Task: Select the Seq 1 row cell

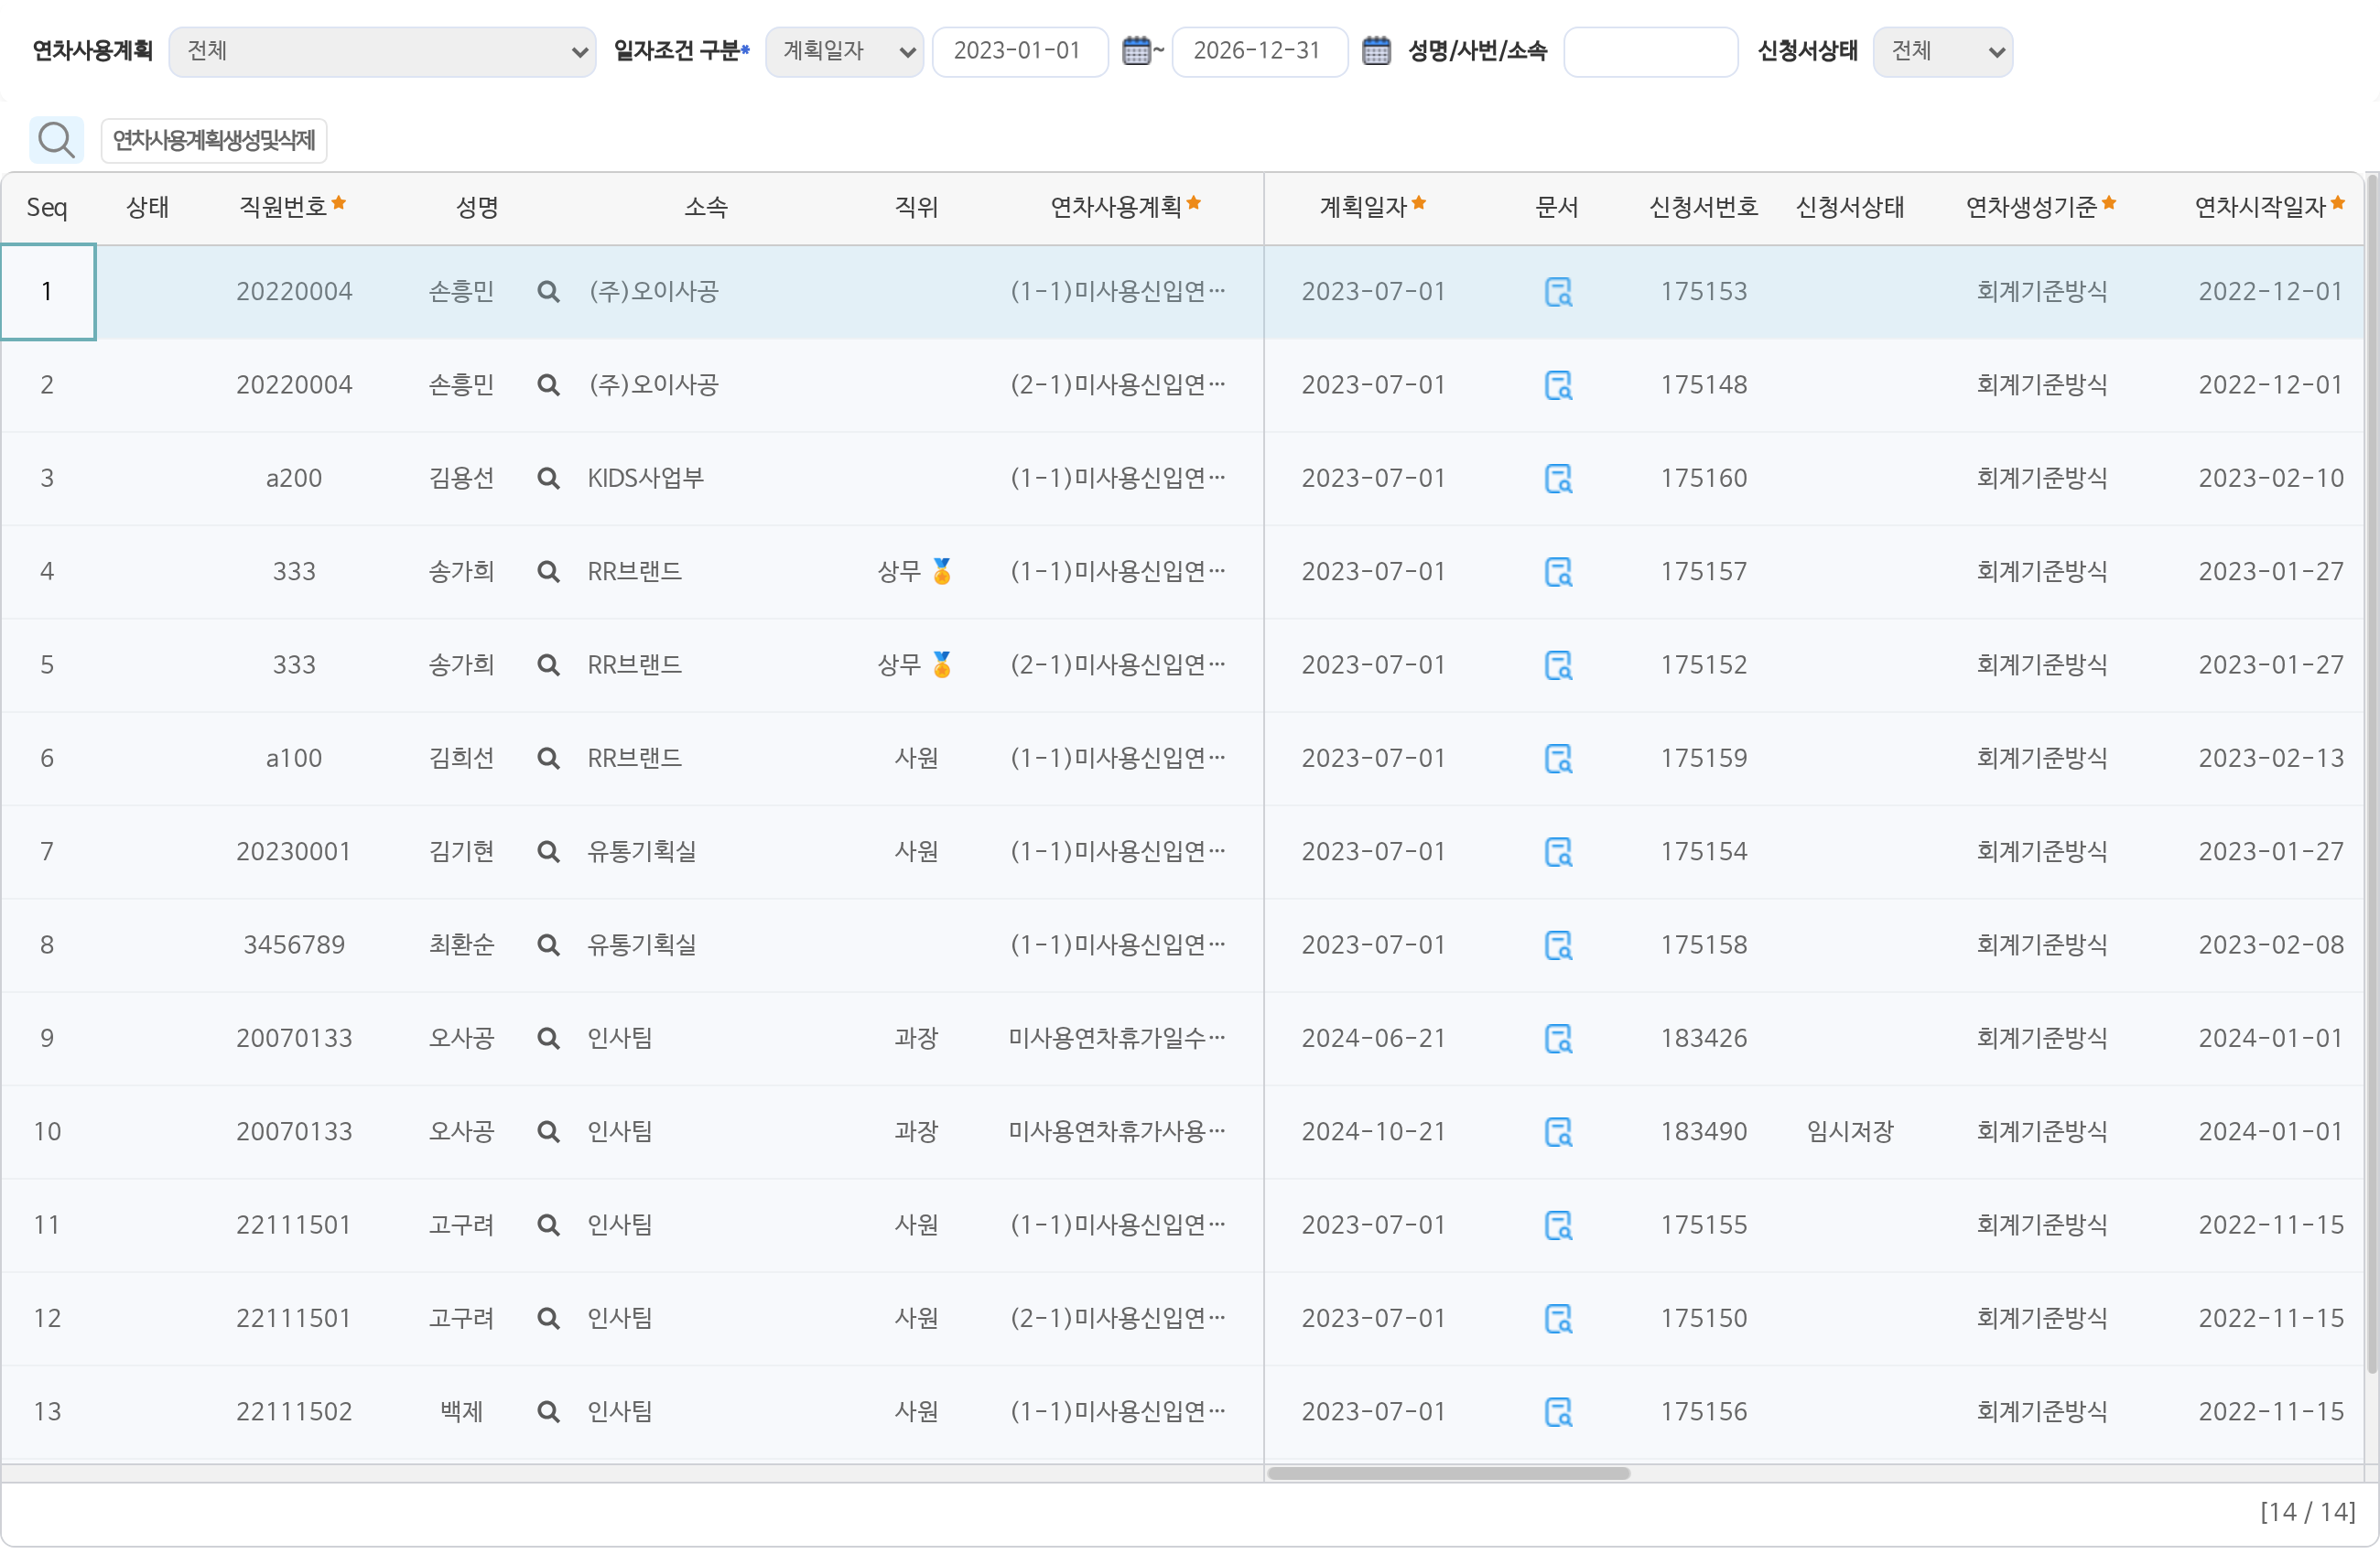Action: point(48,292)
